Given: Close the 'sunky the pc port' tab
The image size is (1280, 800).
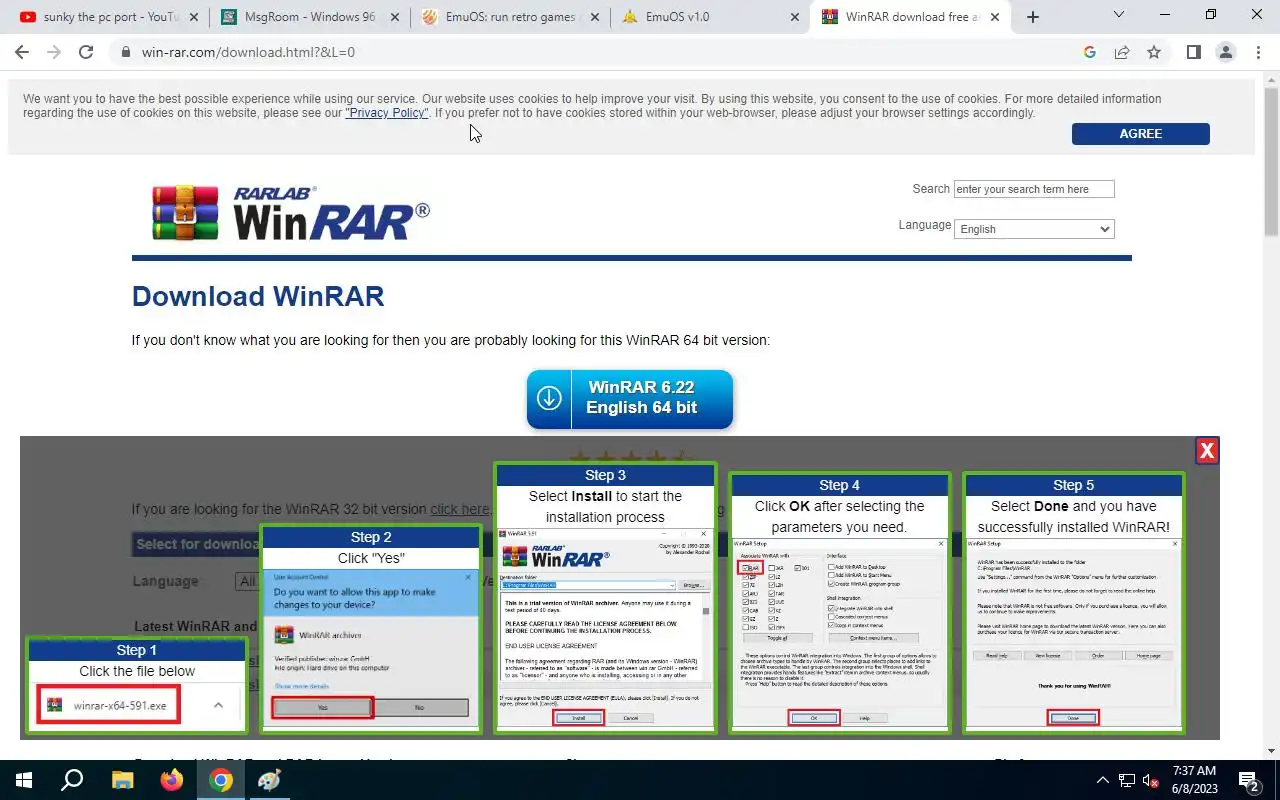Looking at the screenshot, I should coord(192,17).
